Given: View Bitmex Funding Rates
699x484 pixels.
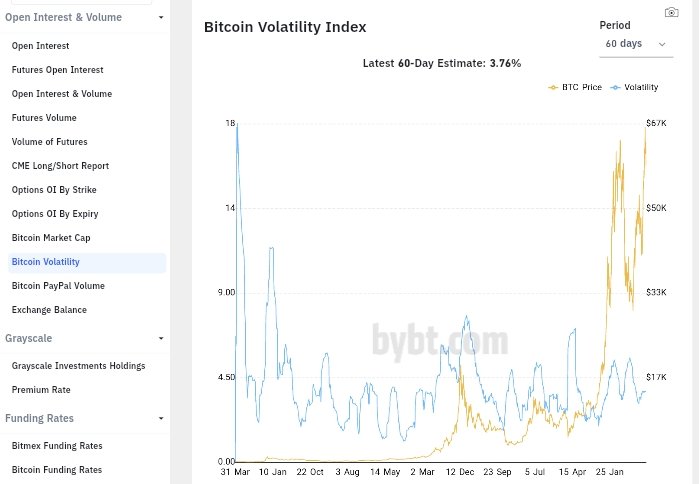Looking at the screenshot, I should (57, 446).
